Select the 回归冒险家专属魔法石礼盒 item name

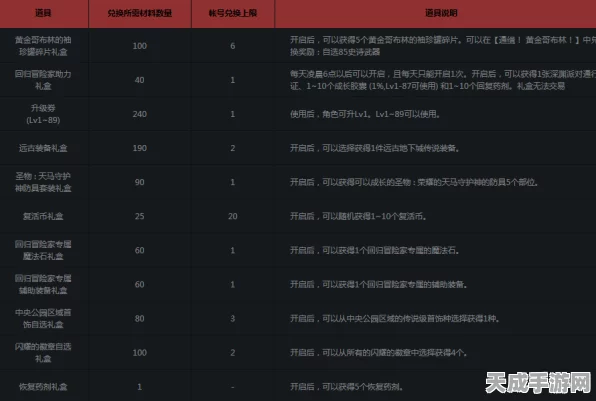coord(43,250)
